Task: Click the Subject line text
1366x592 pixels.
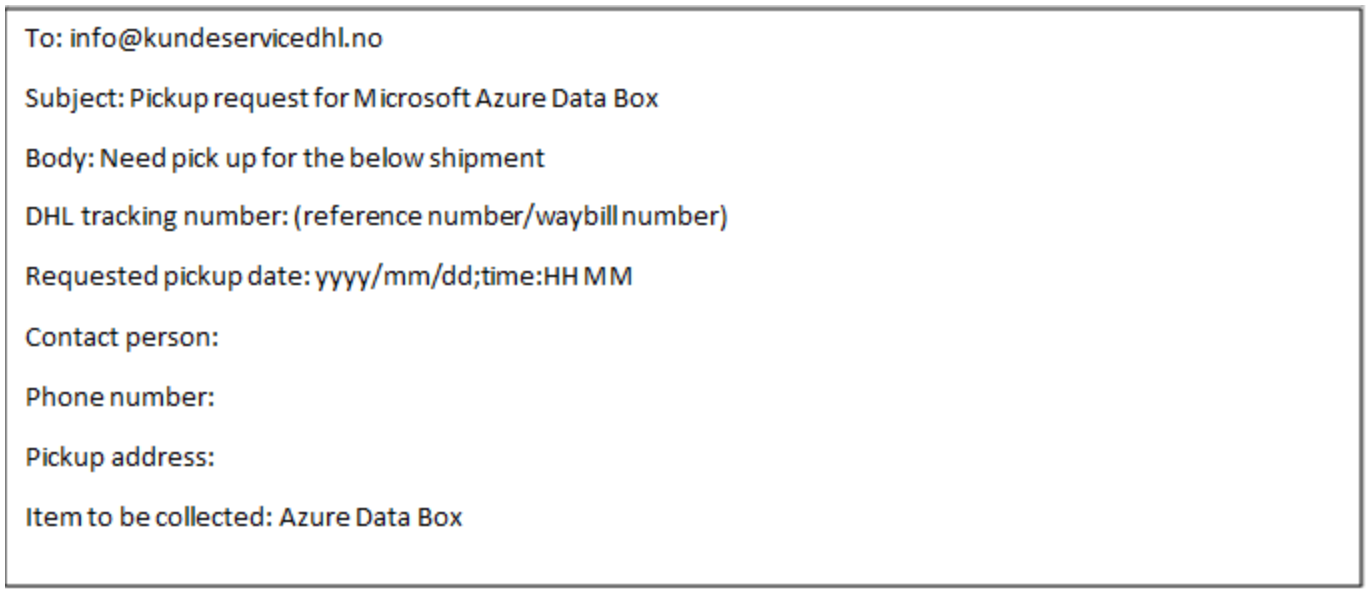Action: pos(342,99)
